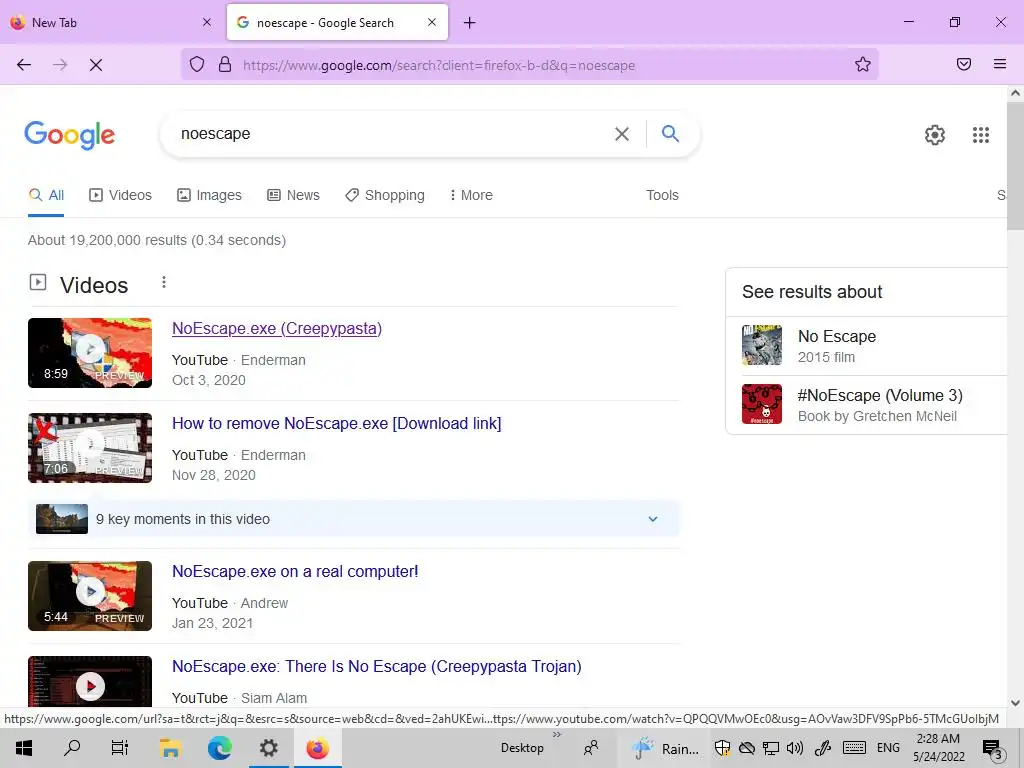Image resolution: width=1024 pixels, height=768 pixels.
Task: Save page to Pocket
Action: [963, 64]
